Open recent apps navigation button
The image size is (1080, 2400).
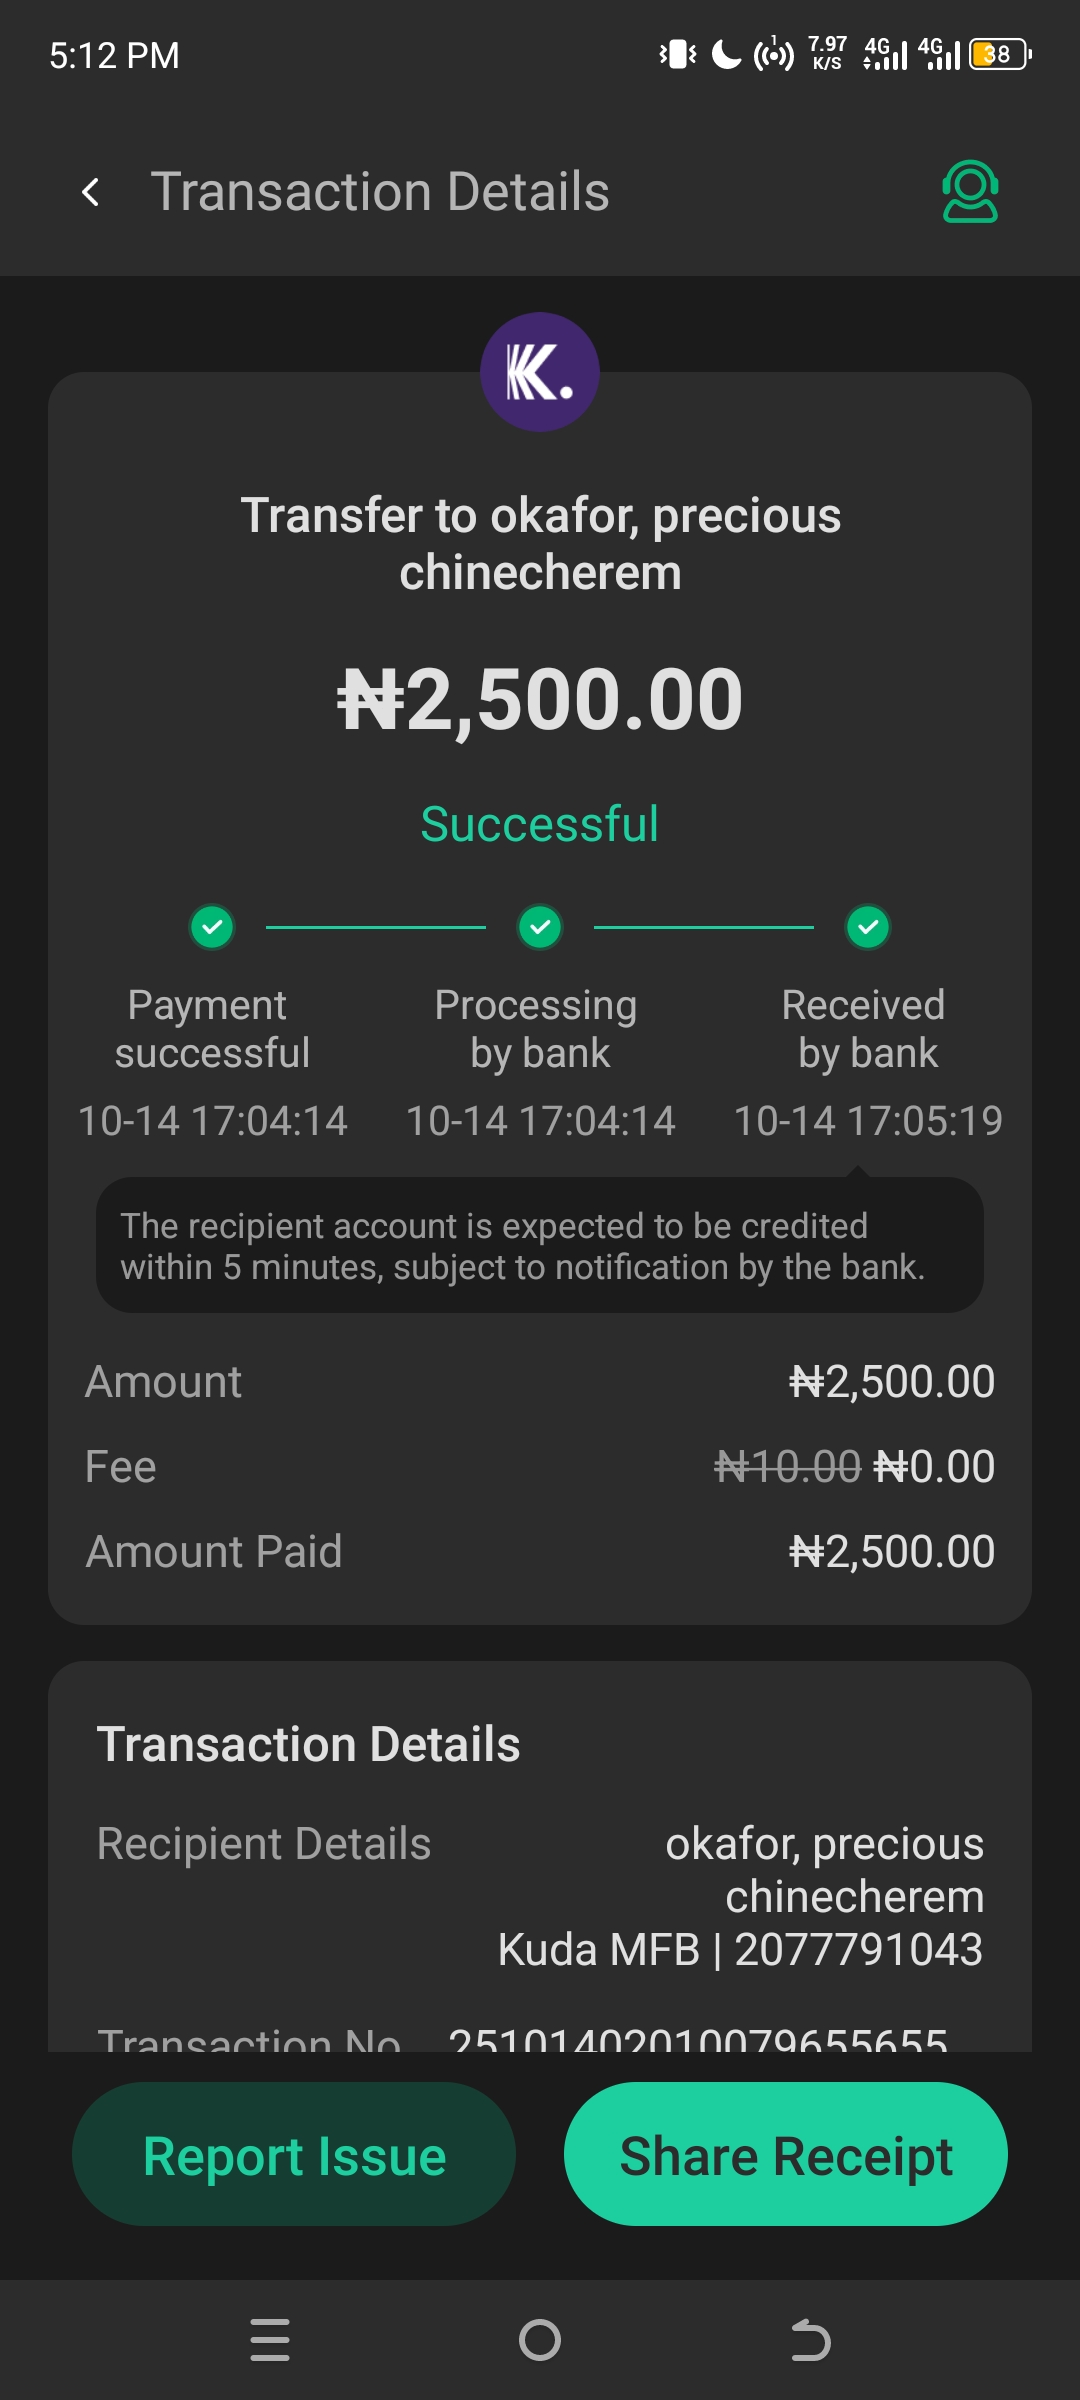270,2340
